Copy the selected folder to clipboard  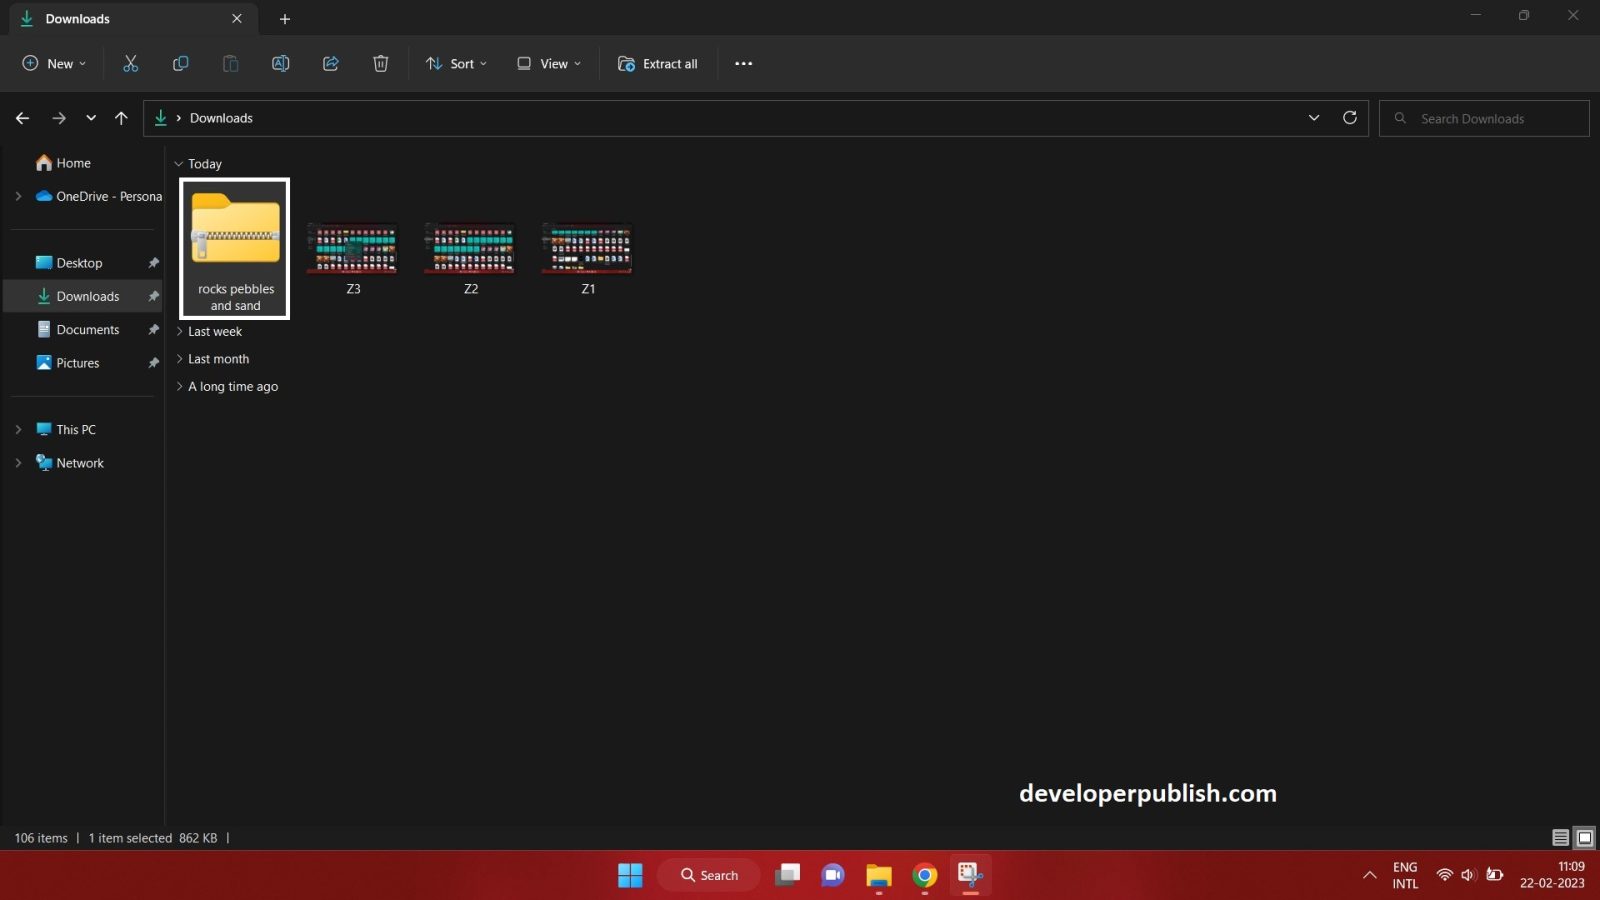pyautogui.click(x=180, y=63)
